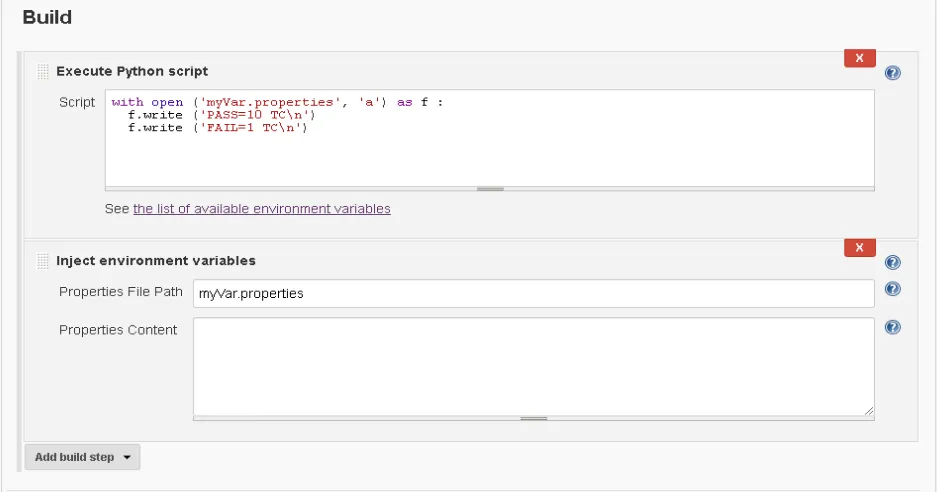
Task: Show help for Inject environment variables
Action: 893,263
